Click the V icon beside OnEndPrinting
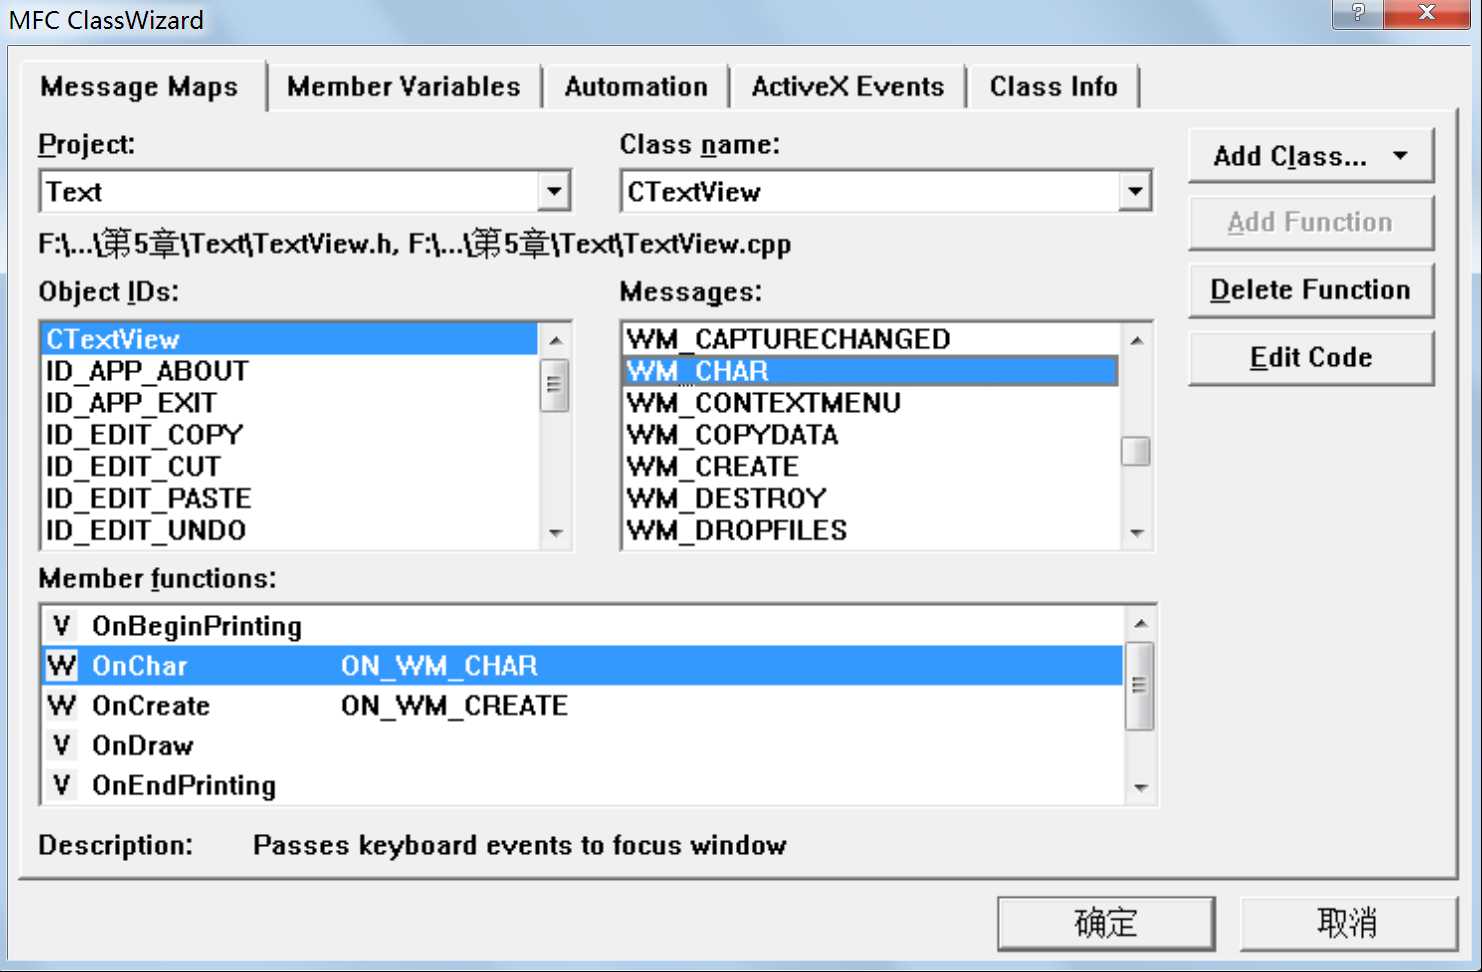 click(x=62, y=786)
